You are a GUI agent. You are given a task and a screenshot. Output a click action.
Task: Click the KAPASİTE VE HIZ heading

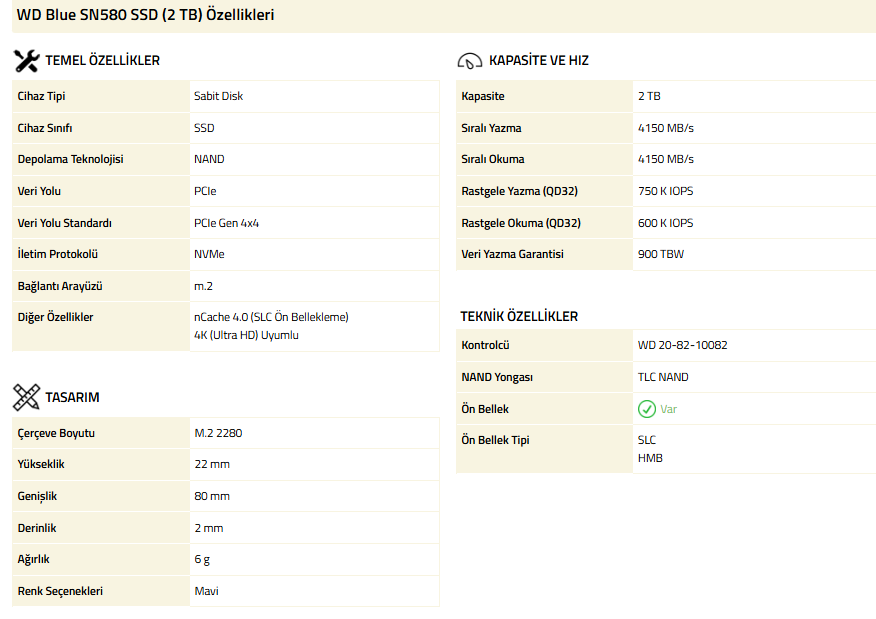[x=539, y=60]
